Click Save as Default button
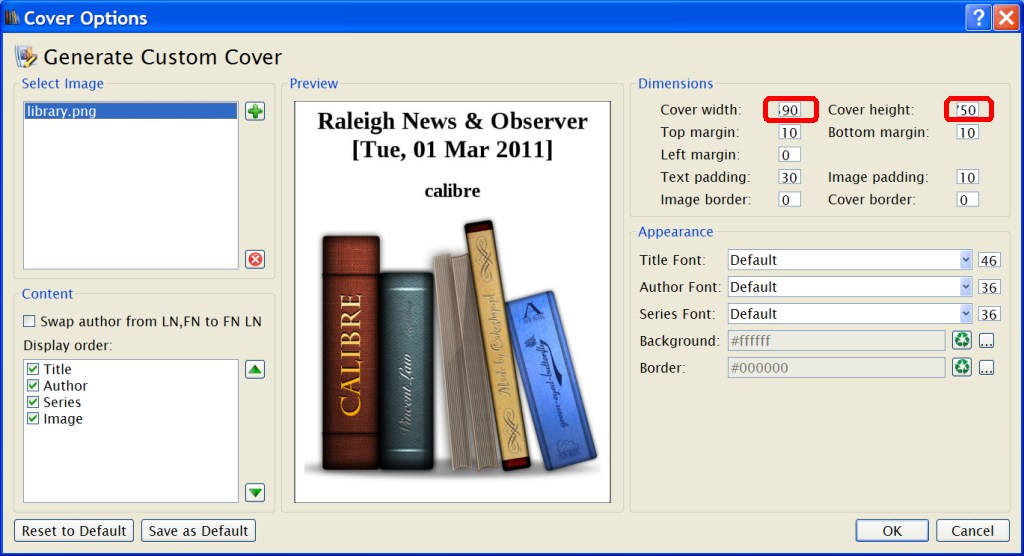Image resolution: width=1024 pixels, height=556 pixels. click(199, 531)
